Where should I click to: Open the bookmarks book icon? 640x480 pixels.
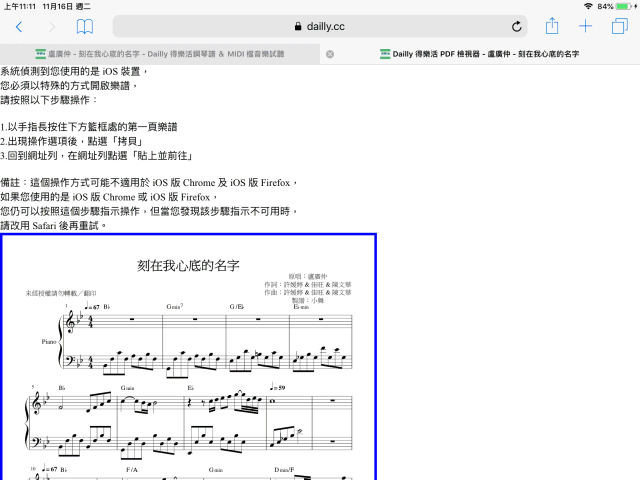(x=85, y=27)
